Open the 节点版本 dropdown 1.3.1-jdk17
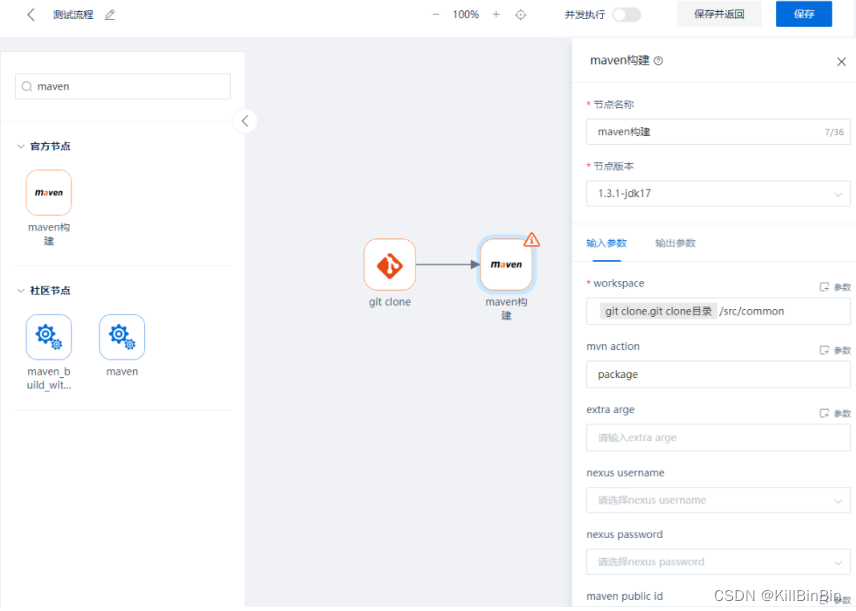856x611 pixels. coord(718,193)
